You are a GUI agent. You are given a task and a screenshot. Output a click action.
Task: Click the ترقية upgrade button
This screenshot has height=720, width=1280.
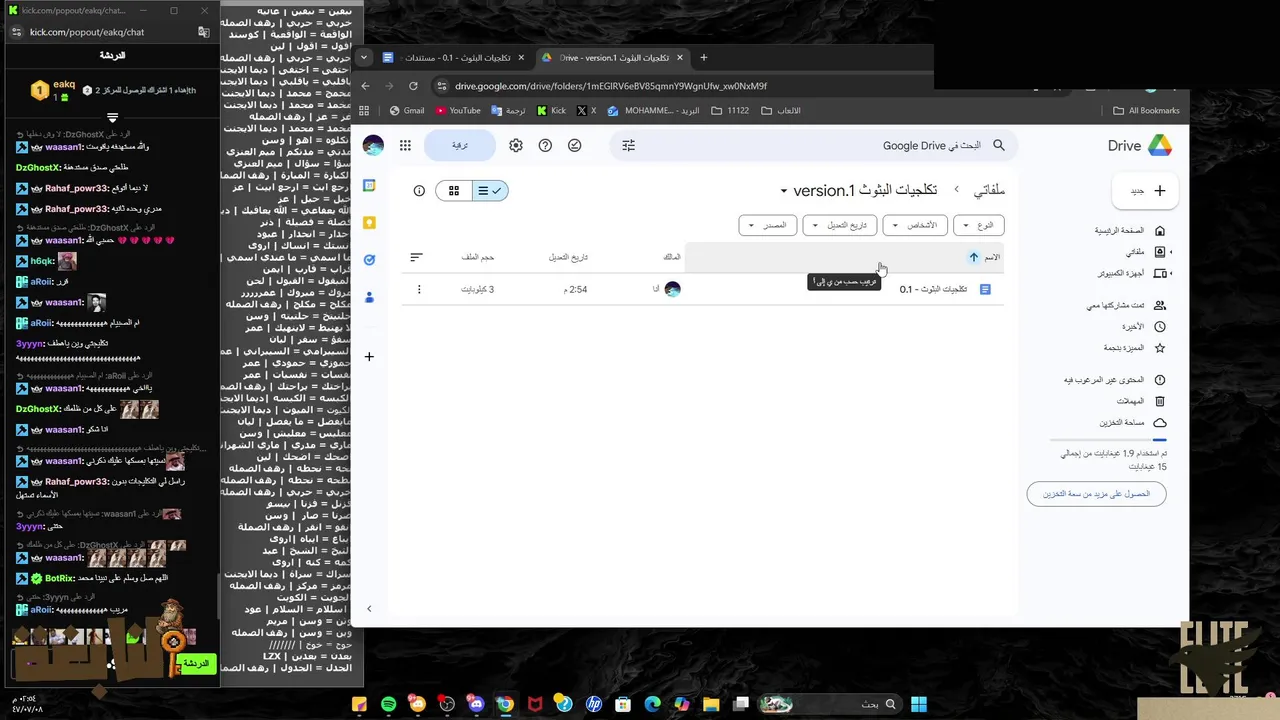point(460,145)
